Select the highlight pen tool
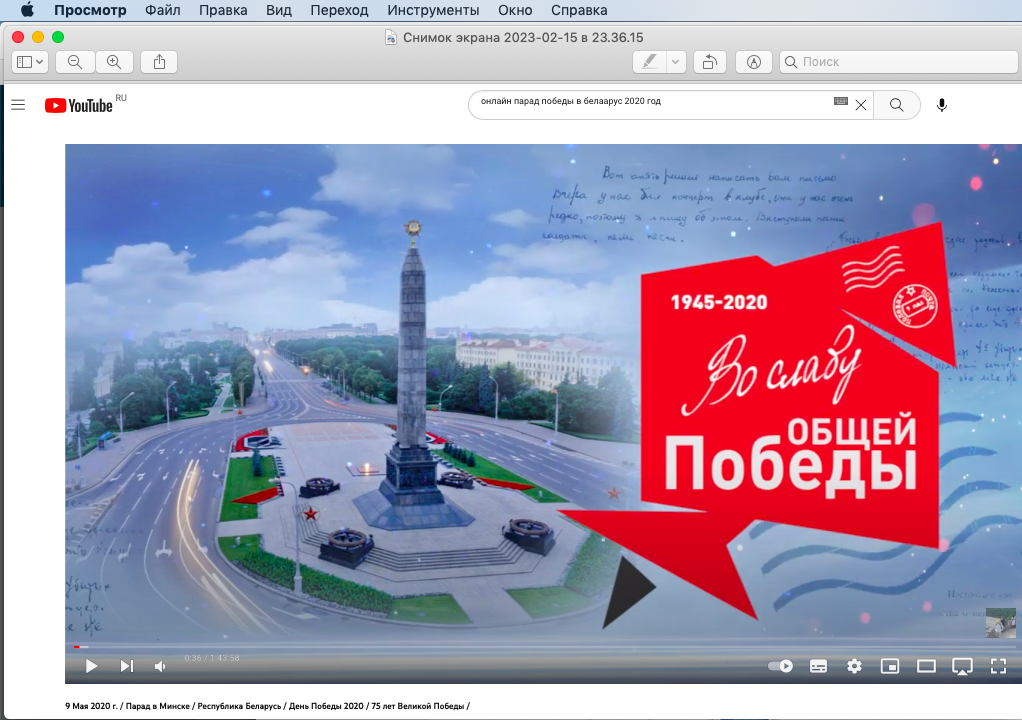The width and height of the screenshot is (1022, 720). pyautogui.click(x=650, y=62)
